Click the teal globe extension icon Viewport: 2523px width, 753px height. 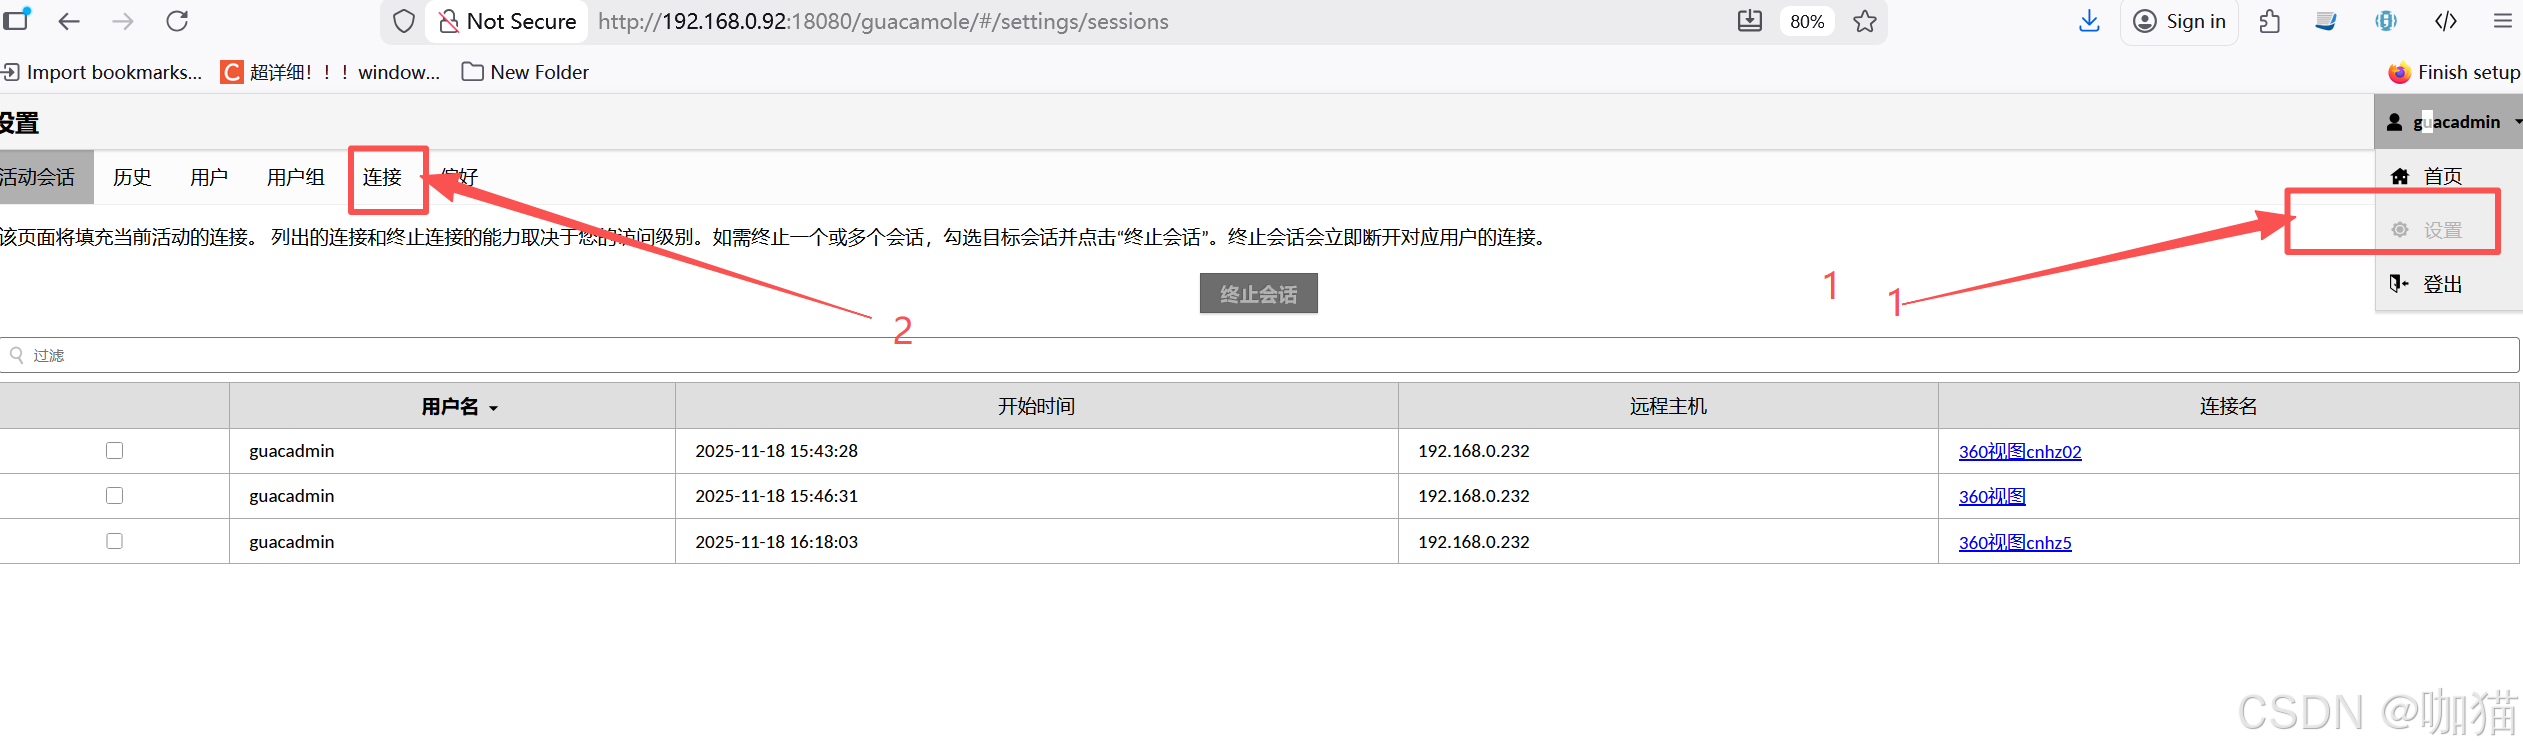tap(2386, 21)
